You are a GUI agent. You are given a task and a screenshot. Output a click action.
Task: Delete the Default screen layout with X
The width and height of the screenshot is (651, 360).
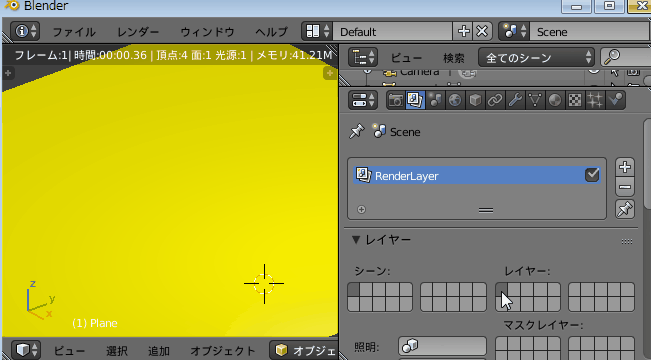[482, 32]
